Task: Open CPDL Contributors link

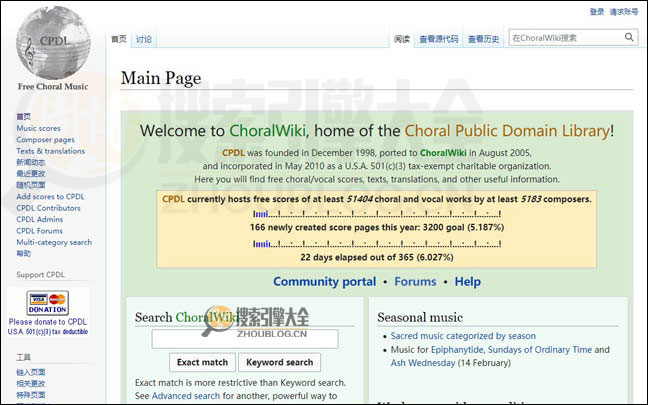Action: pyautogui.click(x=48, y=208)
